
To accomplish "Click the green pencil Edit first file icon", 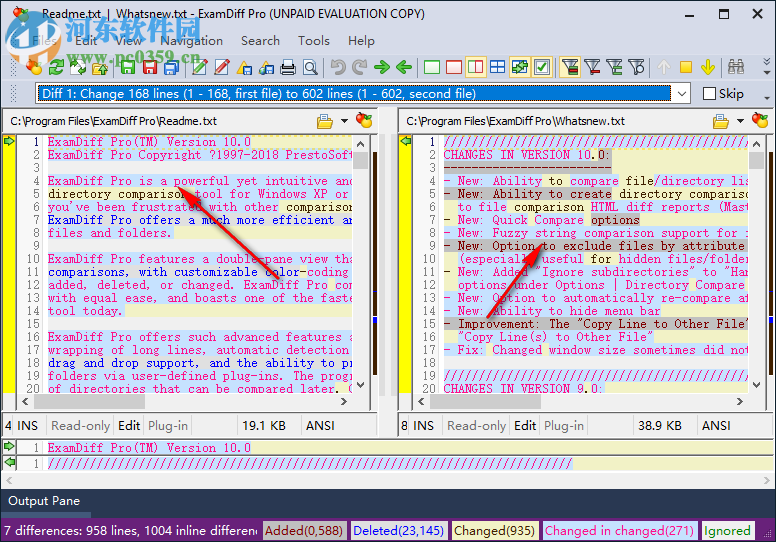I will coord(199,67).
